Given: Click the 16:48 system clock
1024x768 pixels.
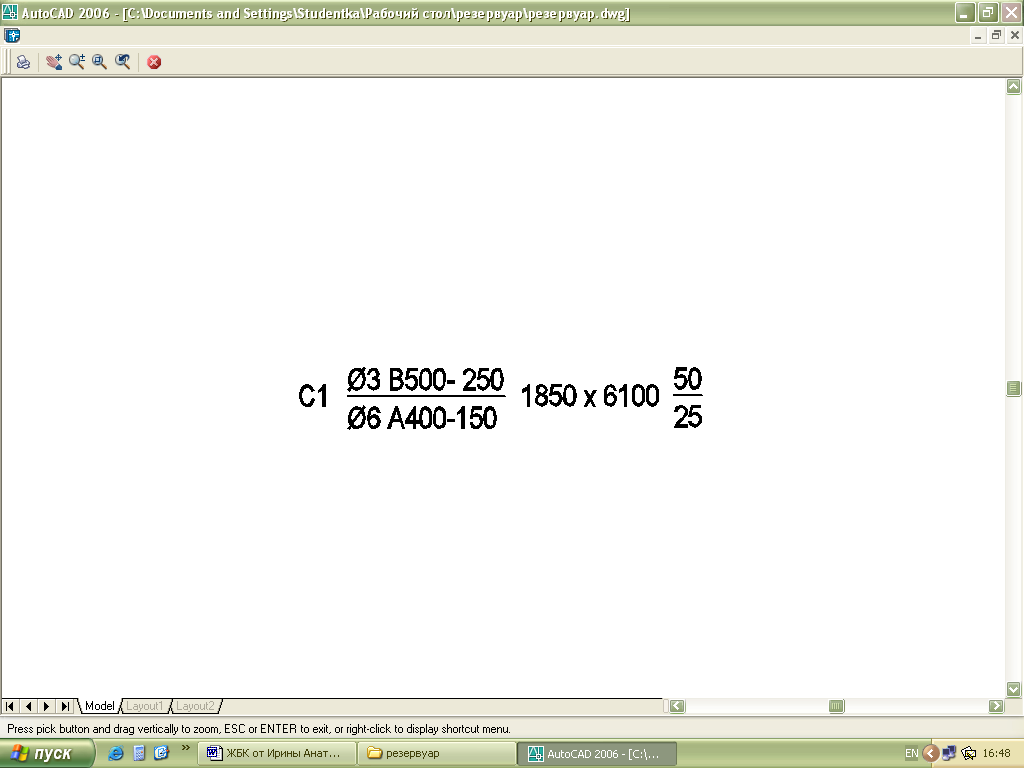Looking at the screenshot, I should (x=997, y=754).
